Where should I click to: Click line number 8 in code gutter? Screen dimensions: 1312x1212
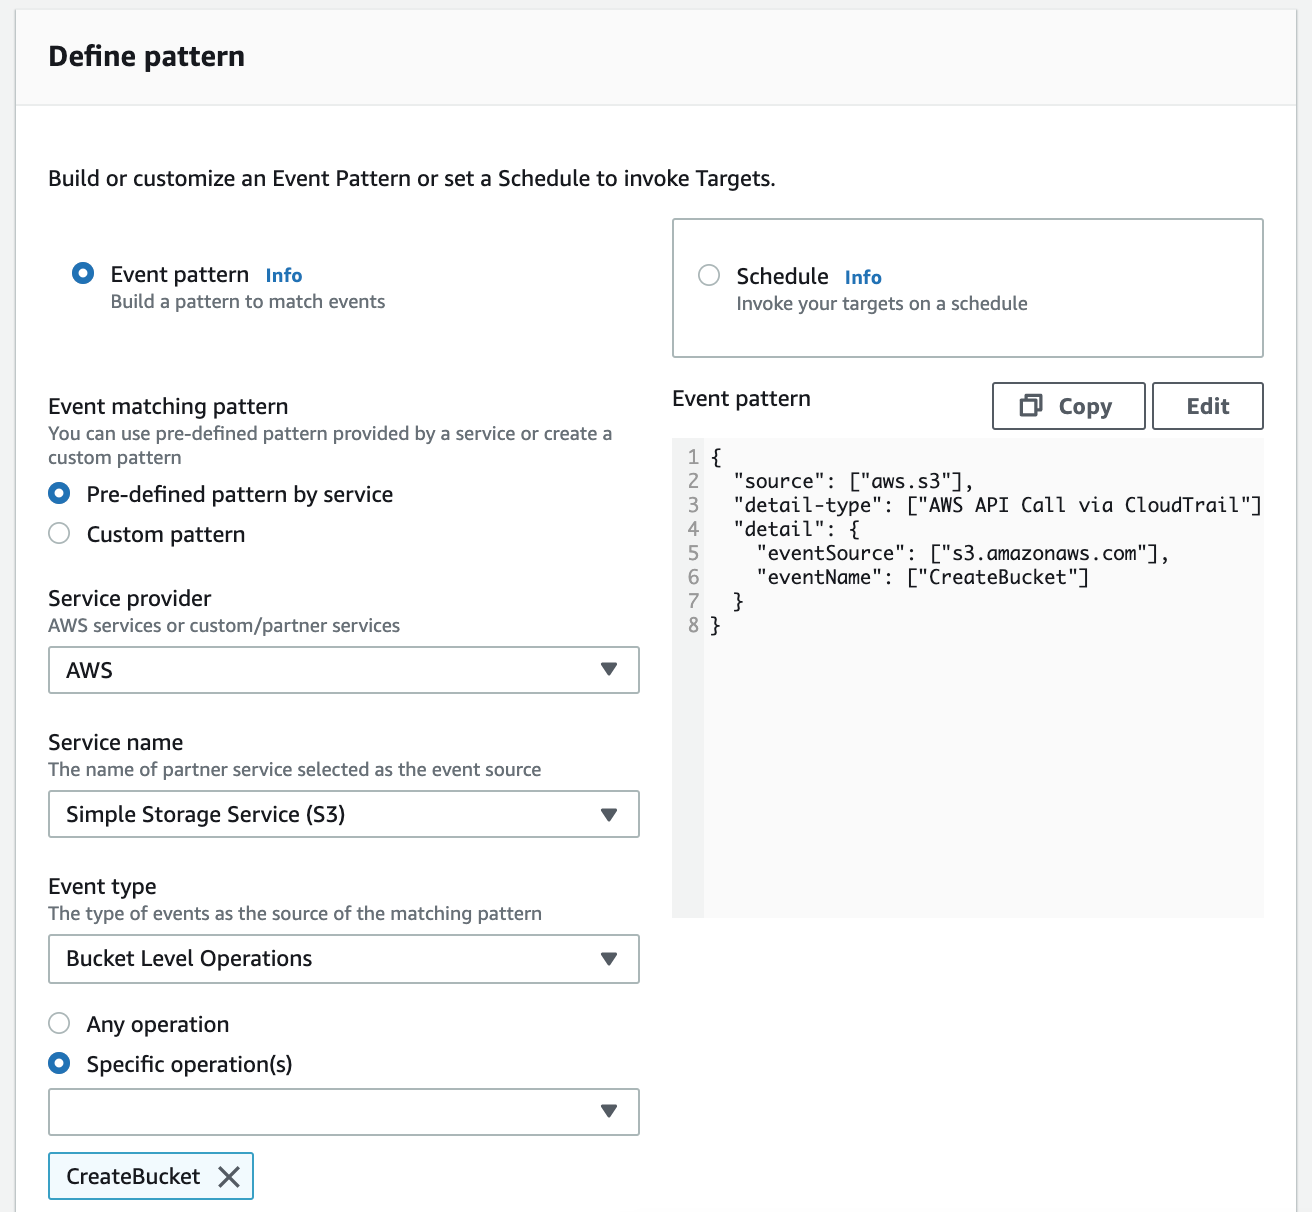pos(693,625)
